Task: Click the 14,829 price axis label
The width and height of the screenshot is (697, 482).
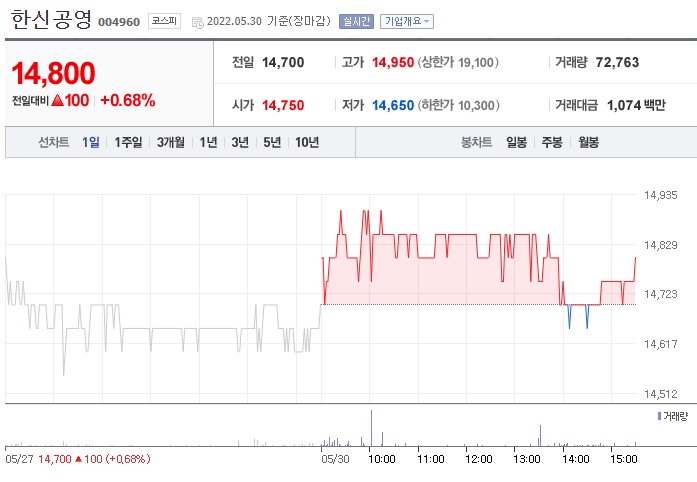Action: pos(661,245)
